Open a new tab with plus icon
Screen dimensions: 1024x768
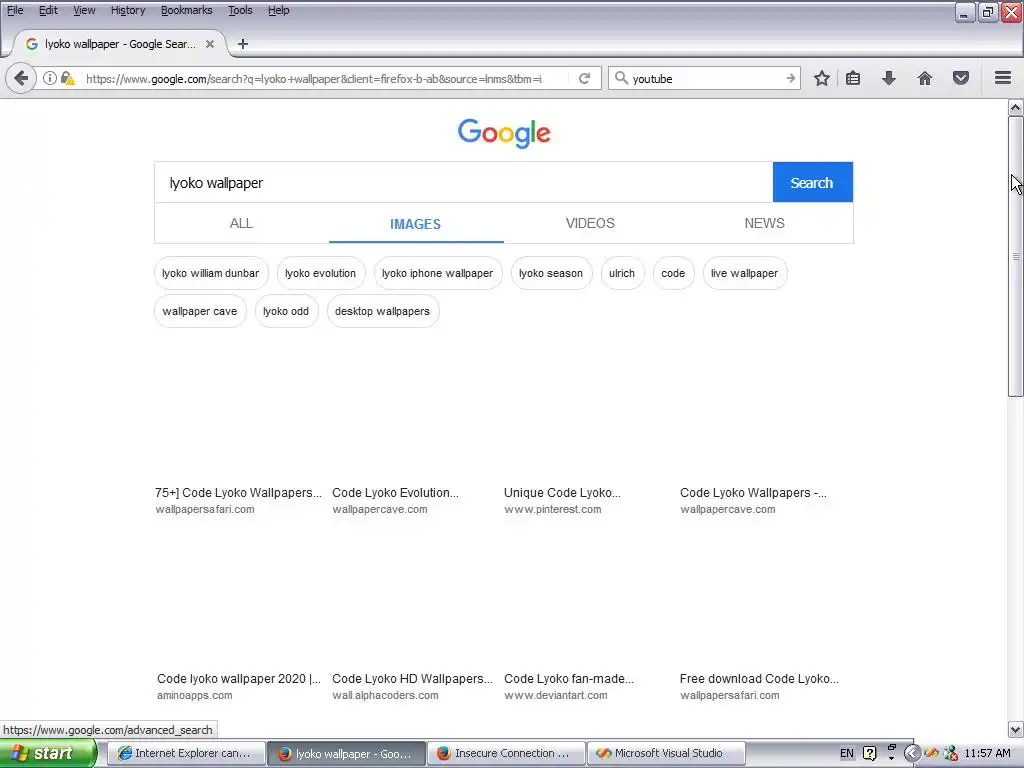click(x=243, y=44)
